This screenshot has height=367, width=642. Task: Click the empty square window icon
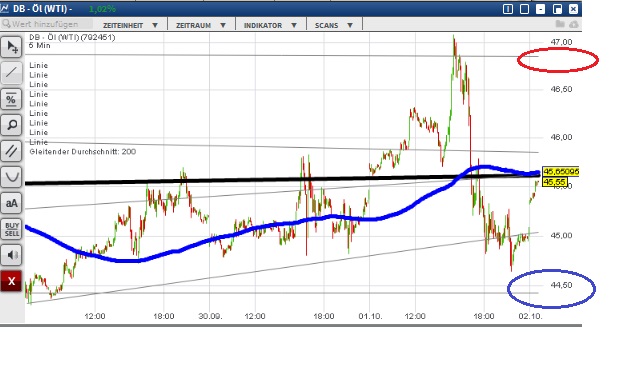pos(524,9)
